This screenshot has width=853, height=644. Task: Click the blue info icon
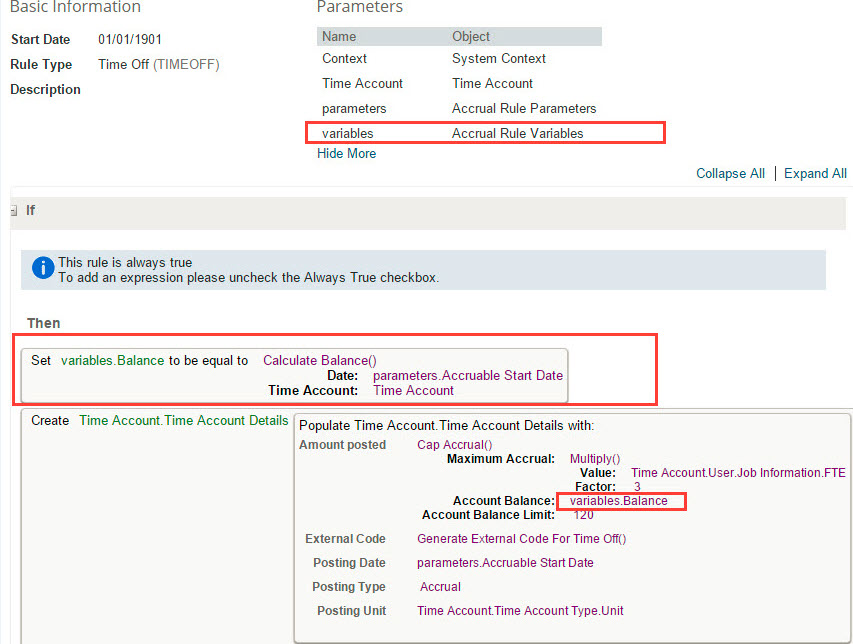pyautogui.click(x=43, y=268)
